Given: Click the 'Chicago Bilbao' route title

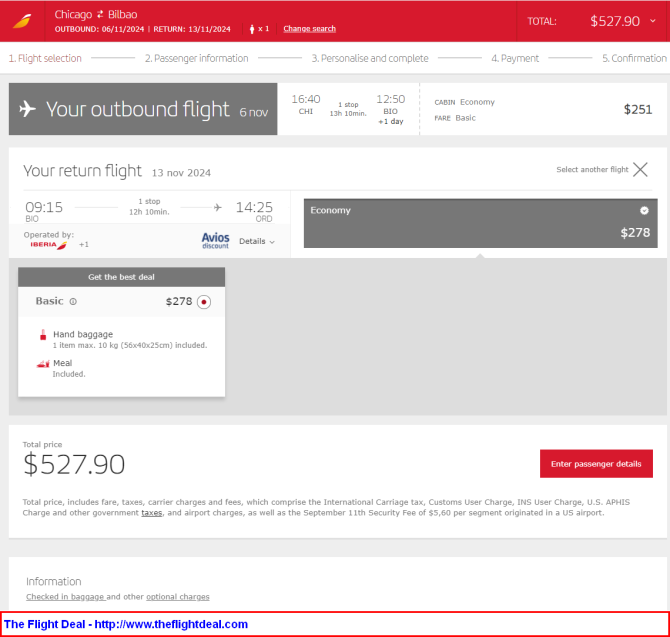Looking at the screenshot, I should [x=96, y=15].
